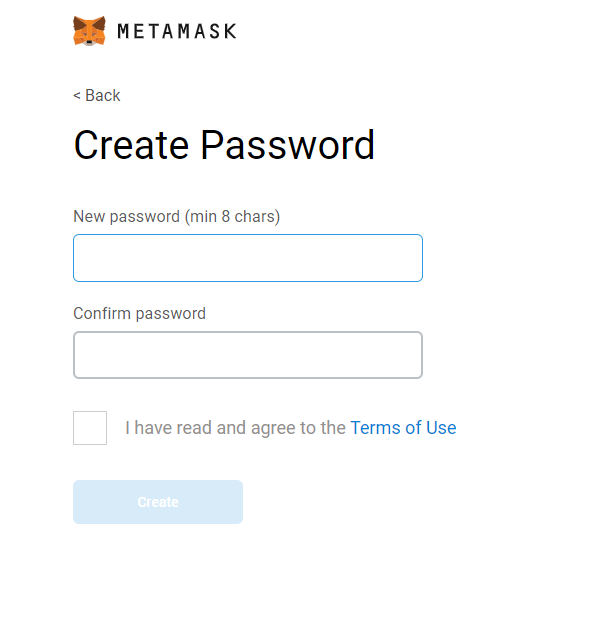The width and height of the screenshot is (606, 621).
Task: Select the word Password in the heading
Action: coord(288,145)
